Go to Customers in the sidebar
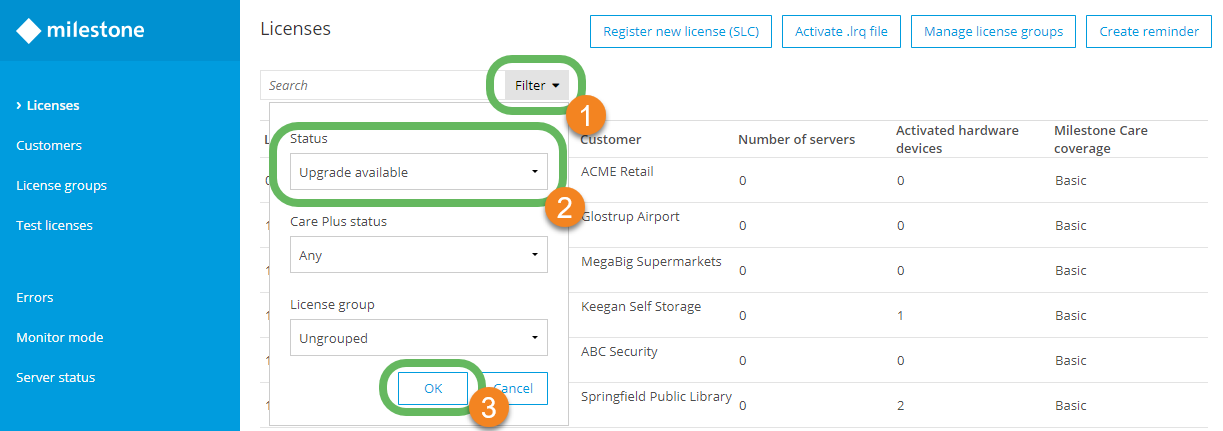 tap(49, 145)
